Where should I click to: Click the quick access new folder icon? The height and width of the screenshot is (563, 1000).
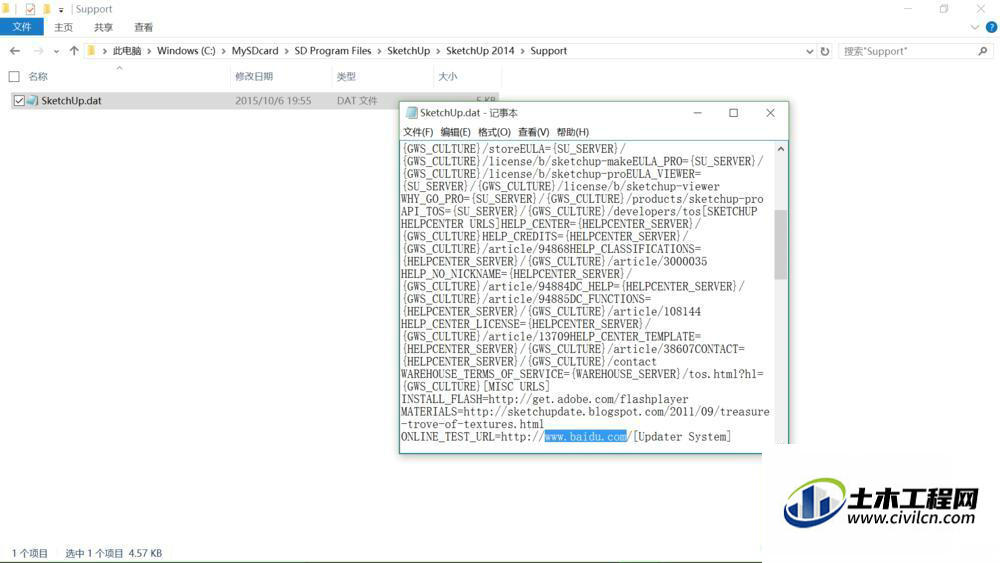coord(46,9)
